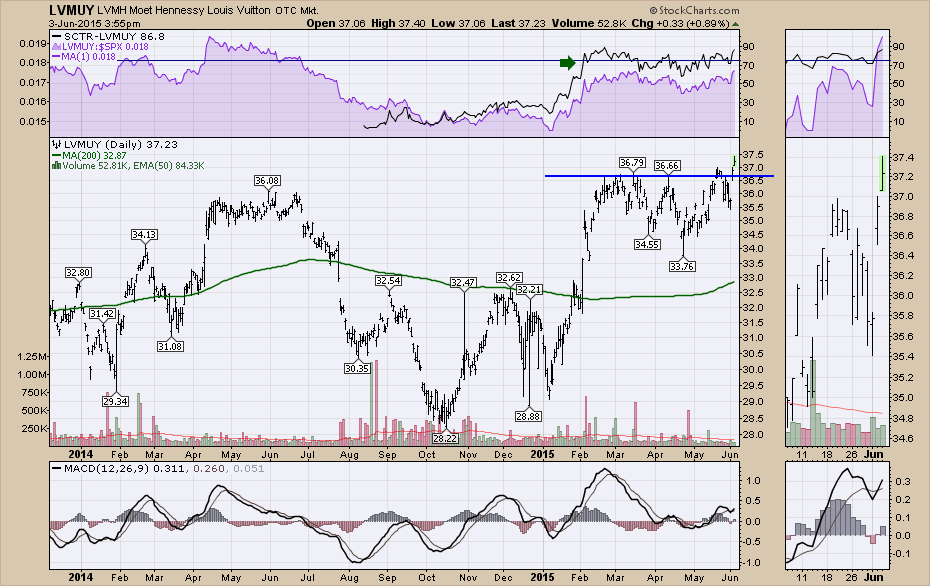Image resolution: width=930 pixels, height=586 pixels.
Task: Click the latest green candle in zoom panel
Action: [883, 173]
